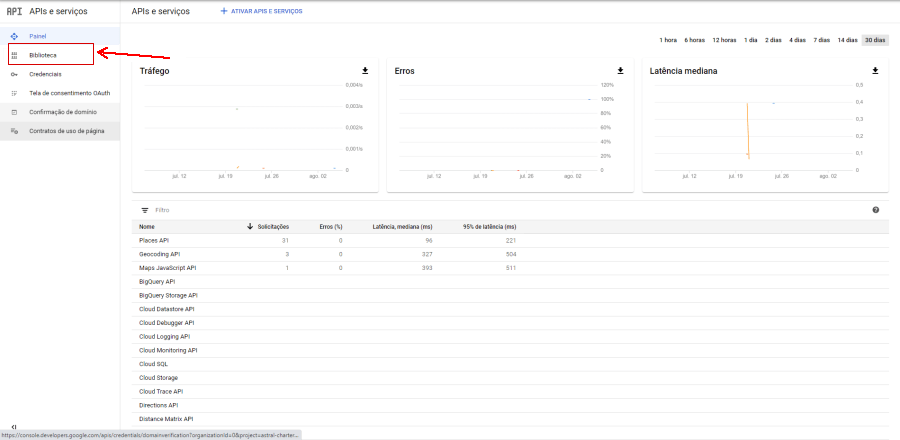Screen dimensions: 900x440
Task: Go to Credenciais page
Action: point(60,74)
